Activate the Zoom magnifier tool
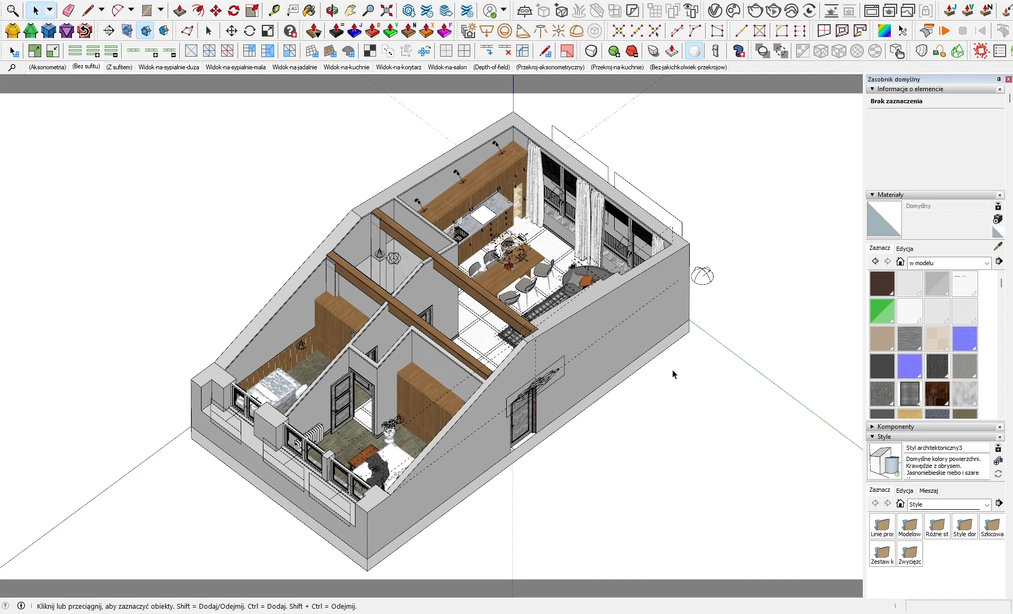Viewport: 1013px width, 614px height. pyautogui.click(x=368, y=10)
